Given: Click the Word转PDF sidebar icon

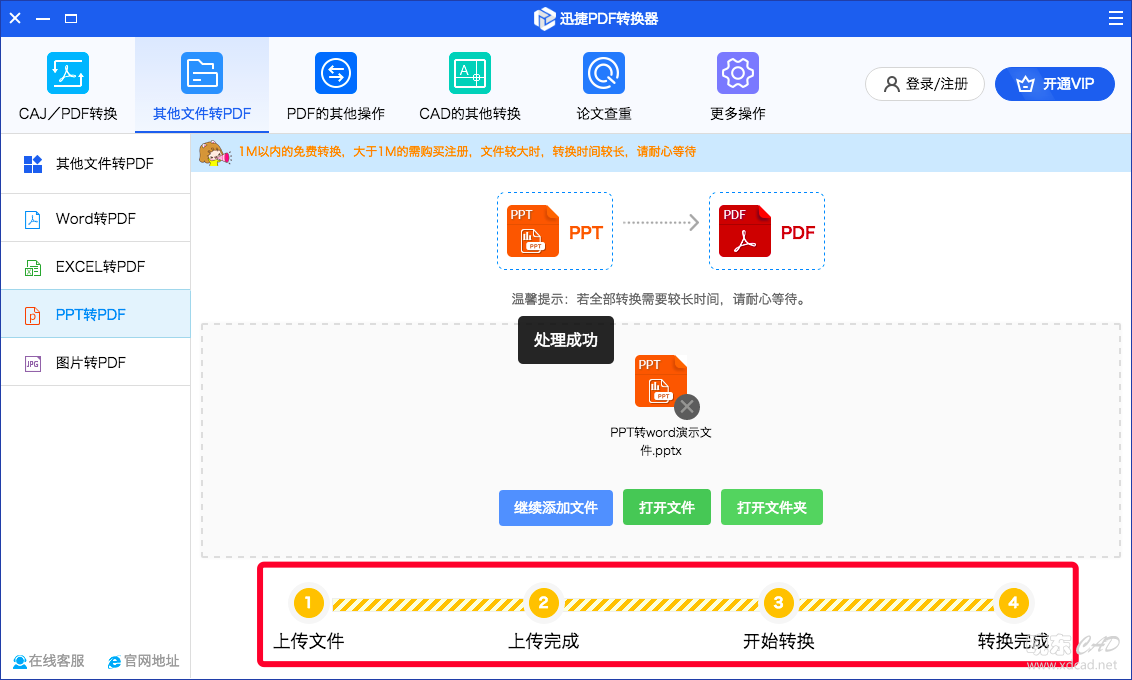Looking at the screenshot, I should [32, 219].
